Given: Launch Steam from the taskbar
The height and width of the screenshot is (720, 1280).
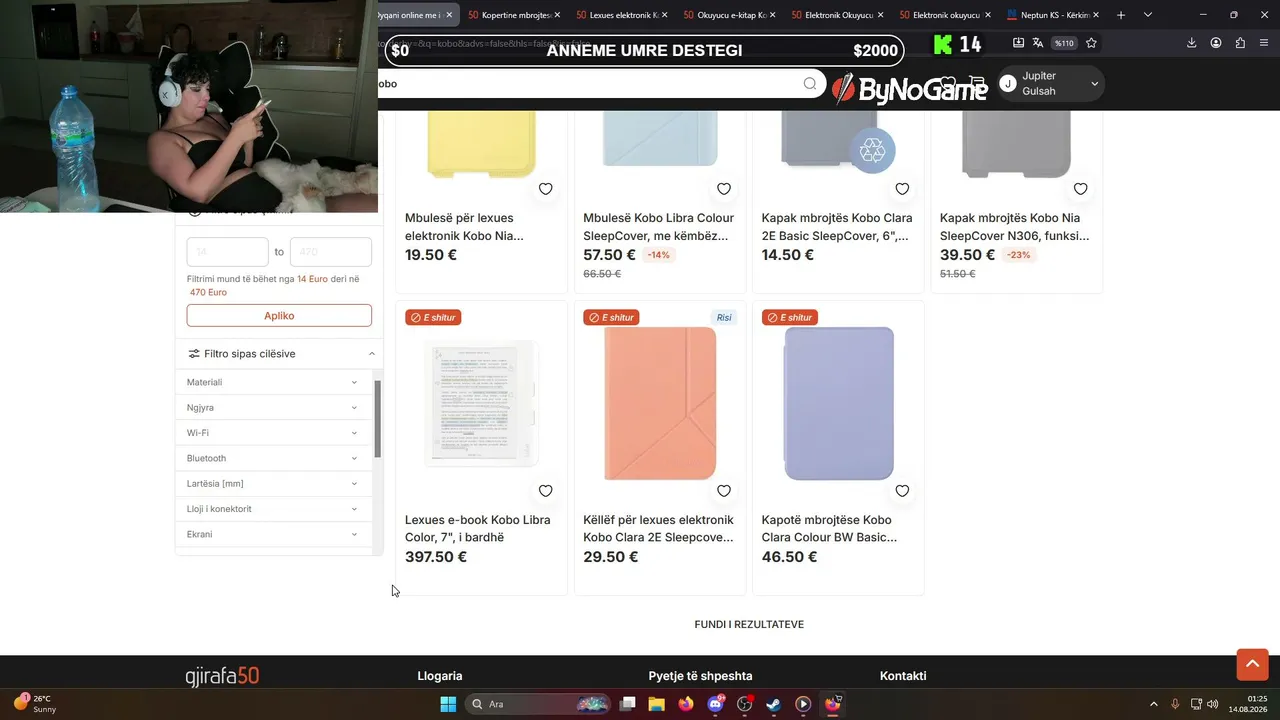Looking at the screenshot, I should (774, 704).
